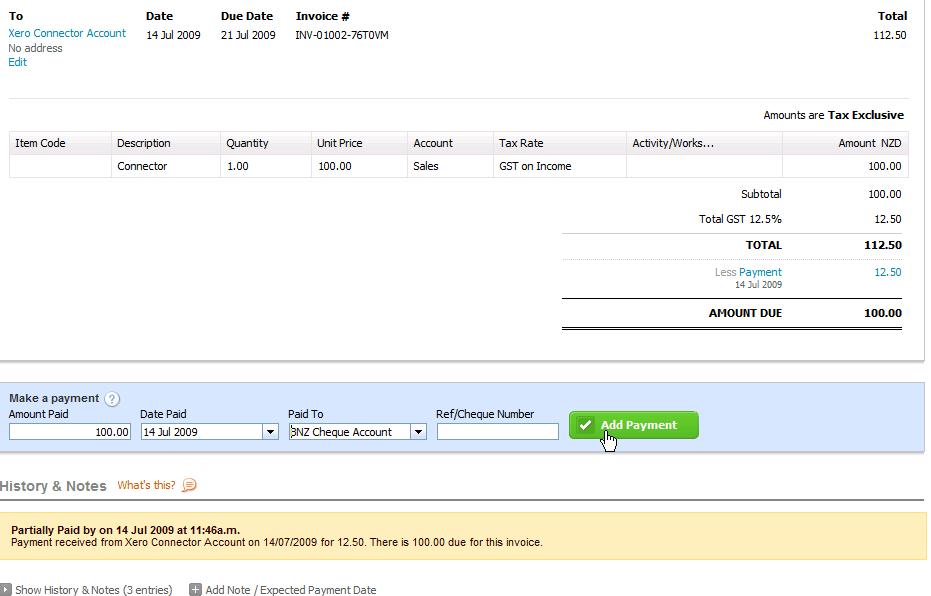Open the Make a payment help icon

point(112,399)
